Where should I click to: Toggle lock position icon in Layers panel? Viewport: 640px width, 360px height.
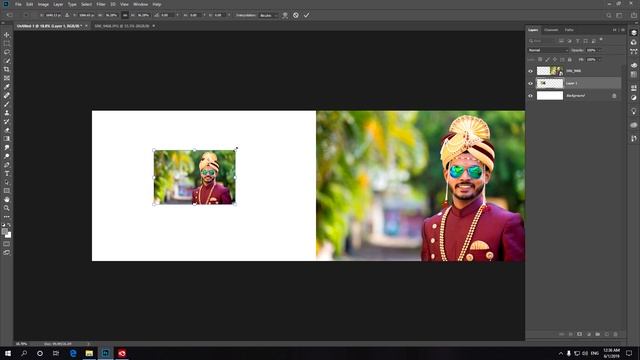click(x=555, y=60)
